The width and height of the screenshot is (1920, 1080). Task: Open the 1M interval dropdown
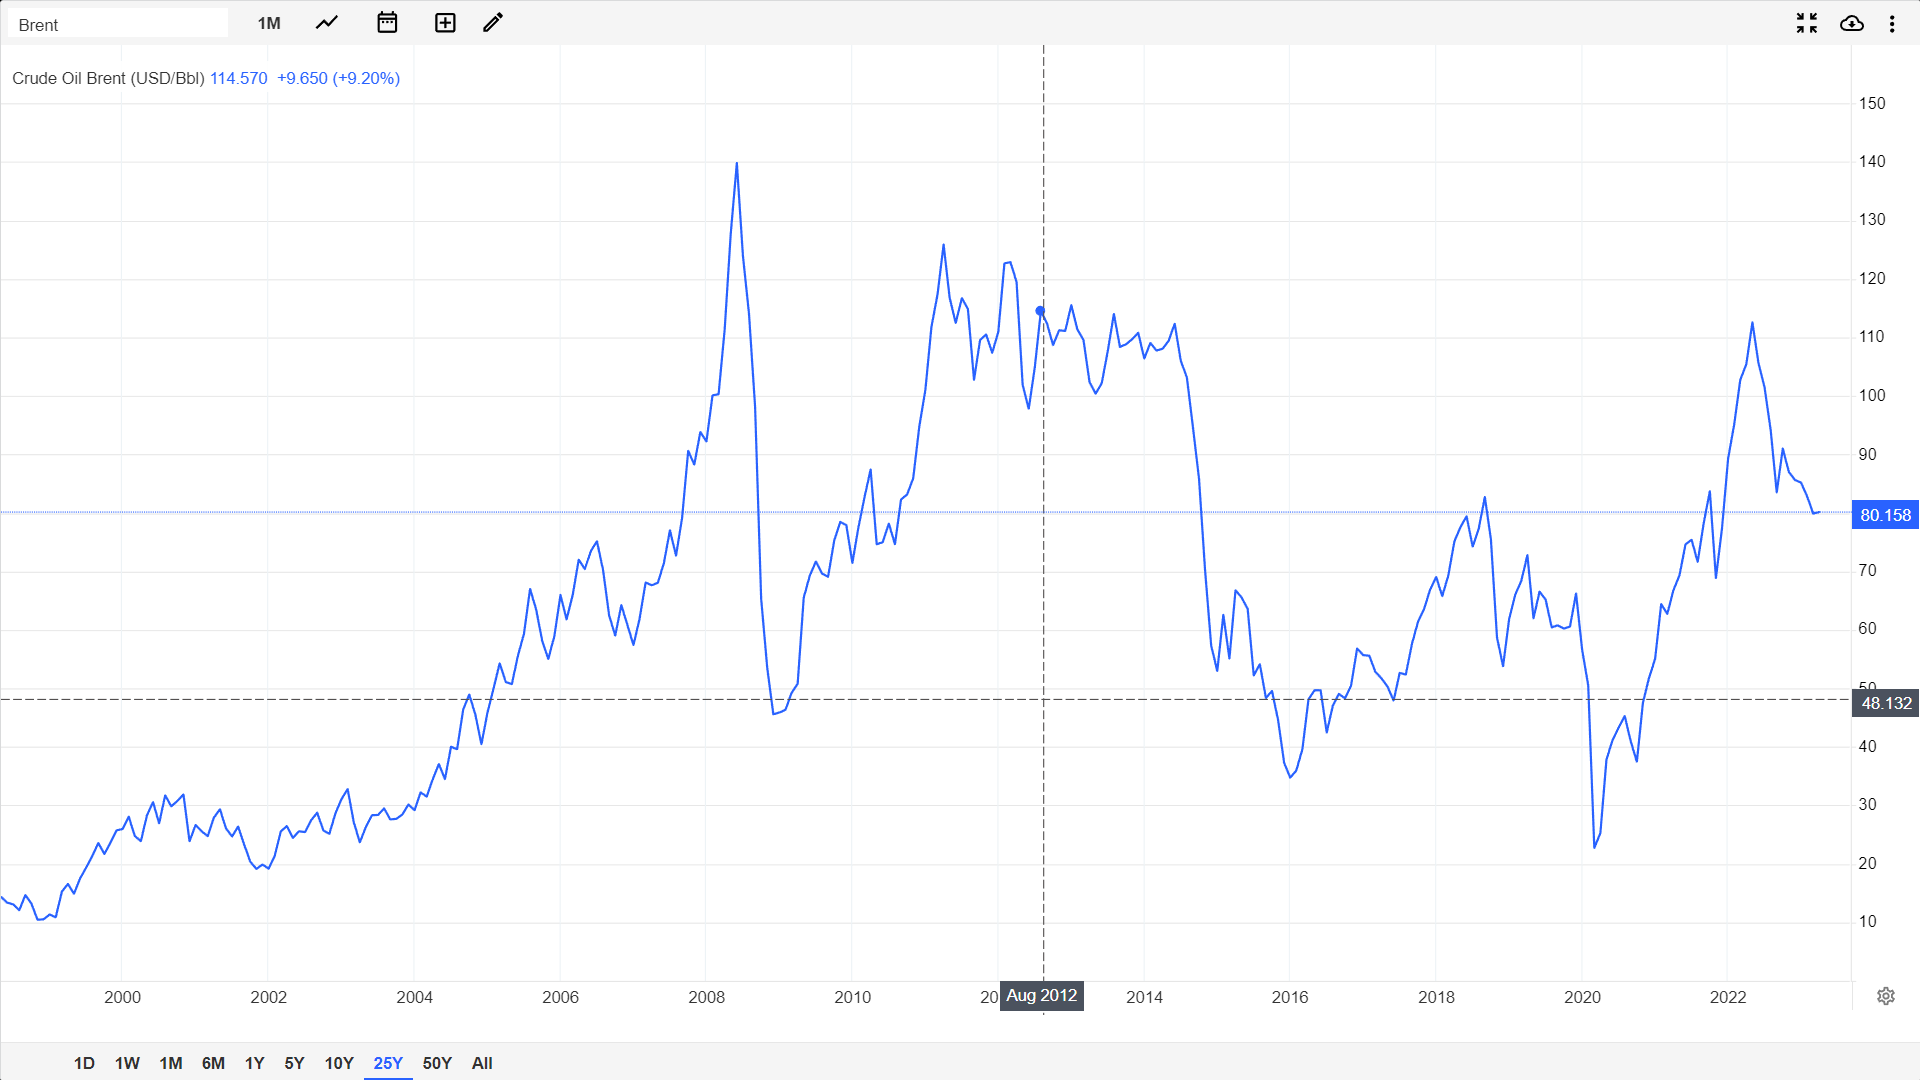point(269,23)
